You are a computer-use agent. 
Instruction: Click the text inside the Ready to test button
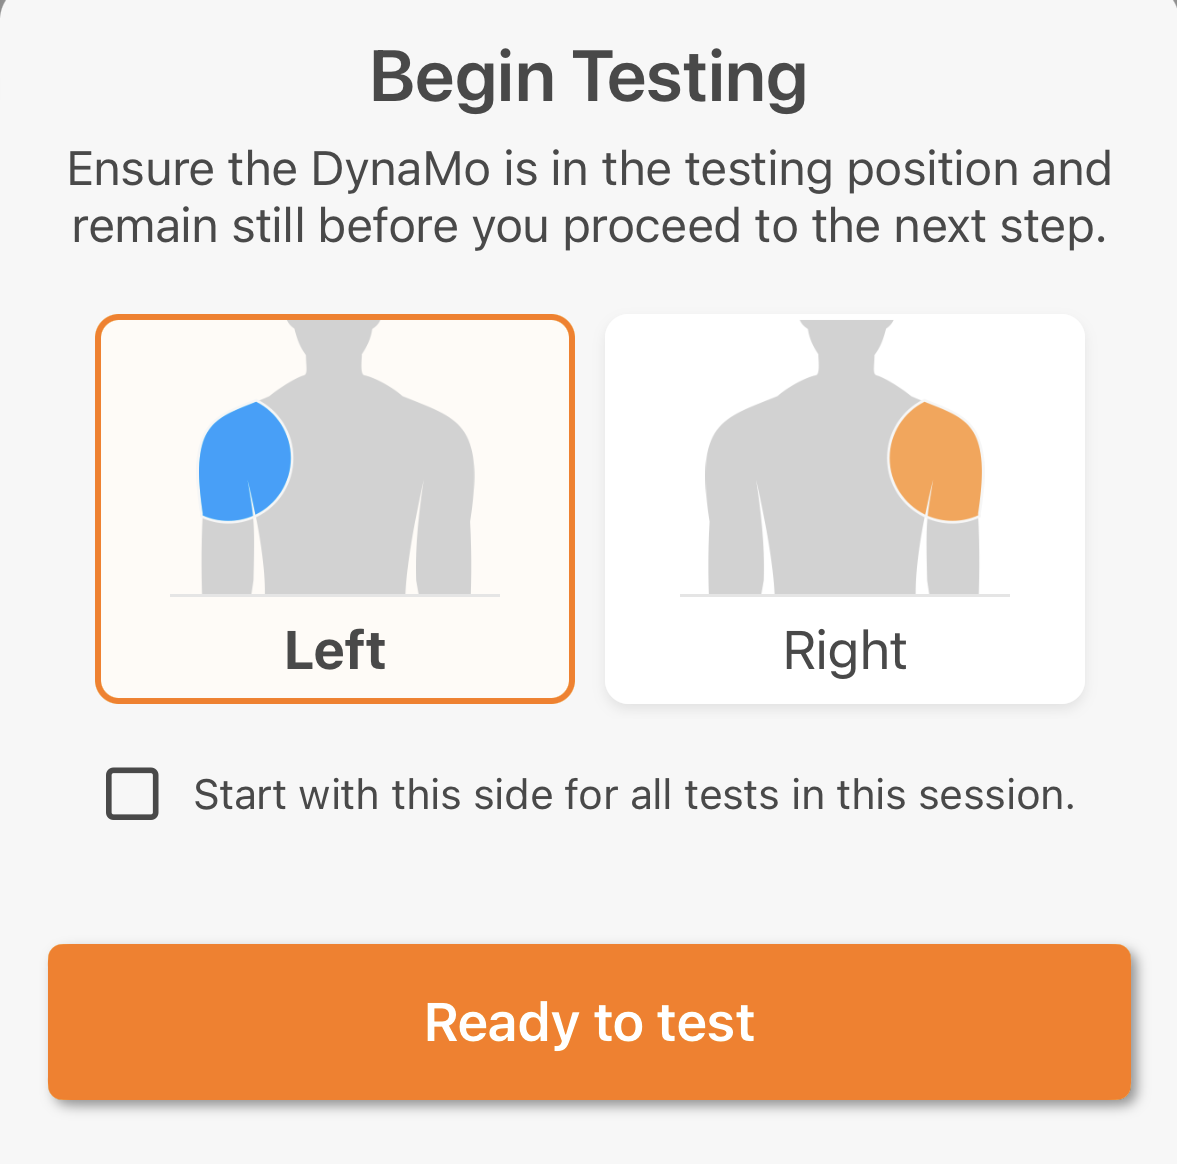point(589,1022)
